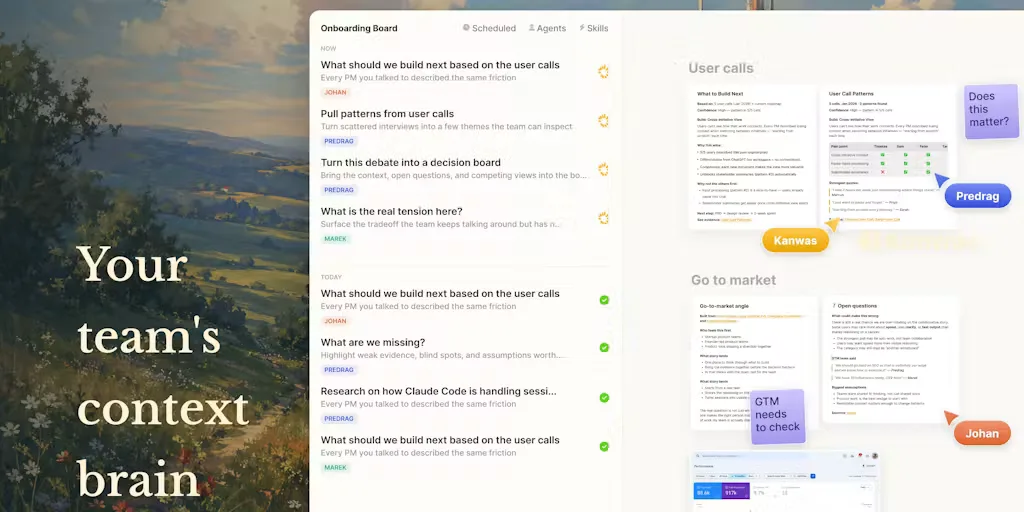Click the TODAY section label

coord(331,277)
